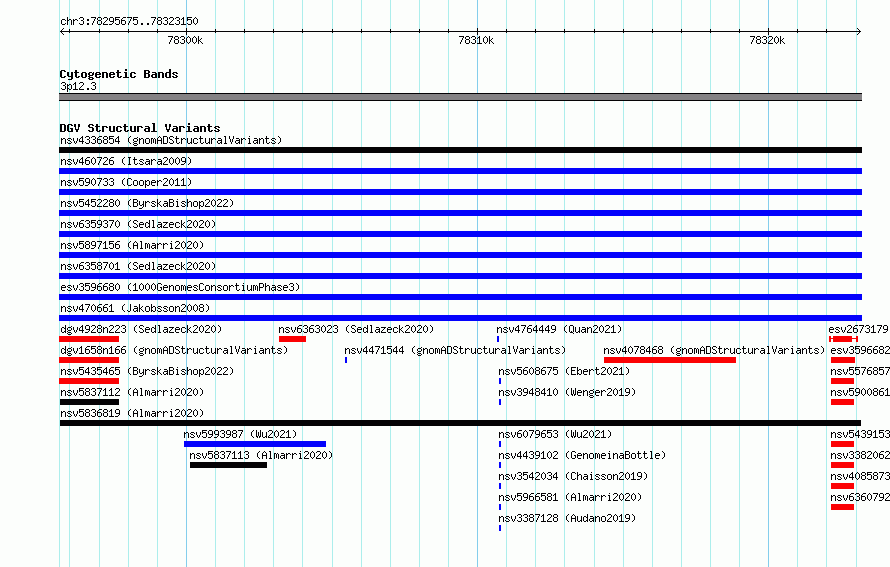The height and width of the screenshot is (567, 890).
Task: Select the nsv3948410 (Wenger2019) label
Action: 567,392
